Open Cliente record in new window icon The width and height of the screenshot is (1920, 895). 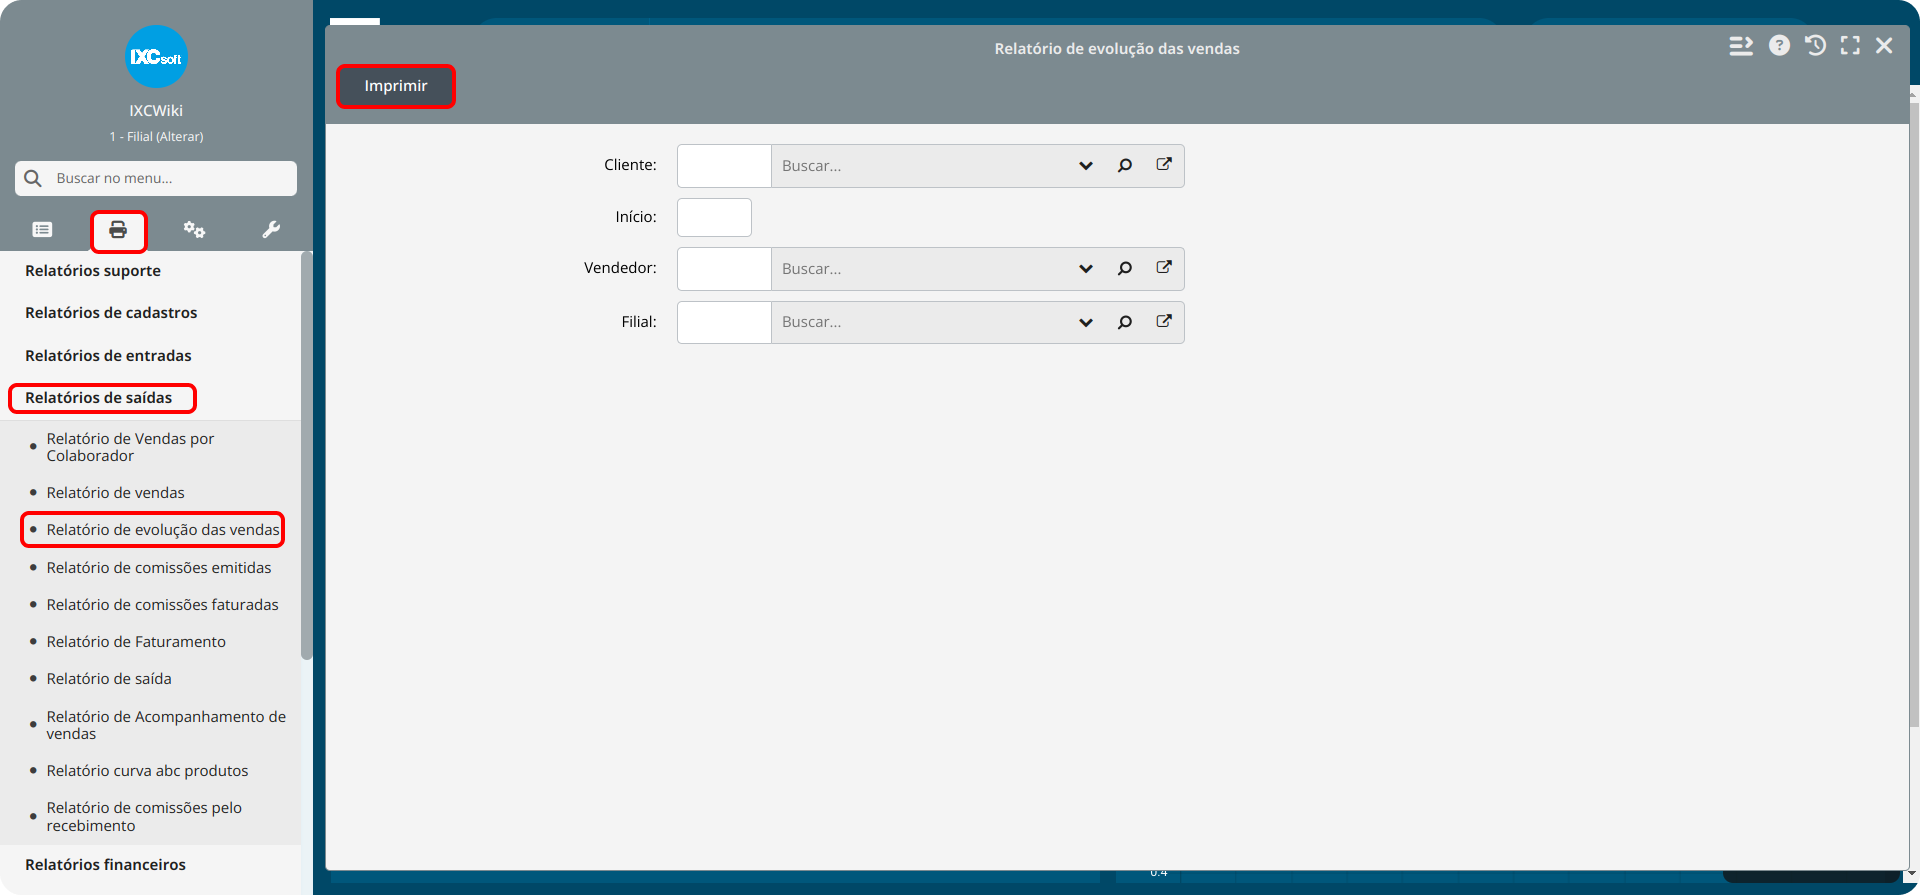pyautogui.click(x=1164, y=165)
